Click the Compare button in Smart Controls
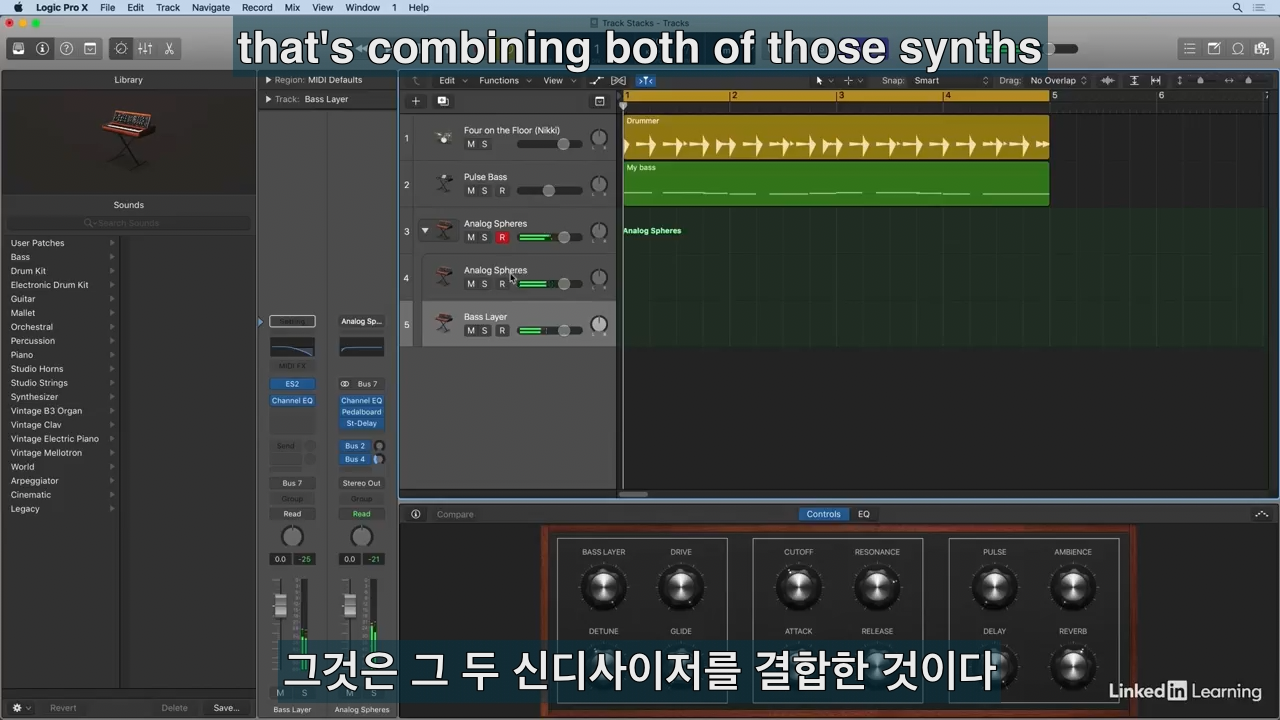Viewport: 1280px width, 720px height. coord(455,514)
